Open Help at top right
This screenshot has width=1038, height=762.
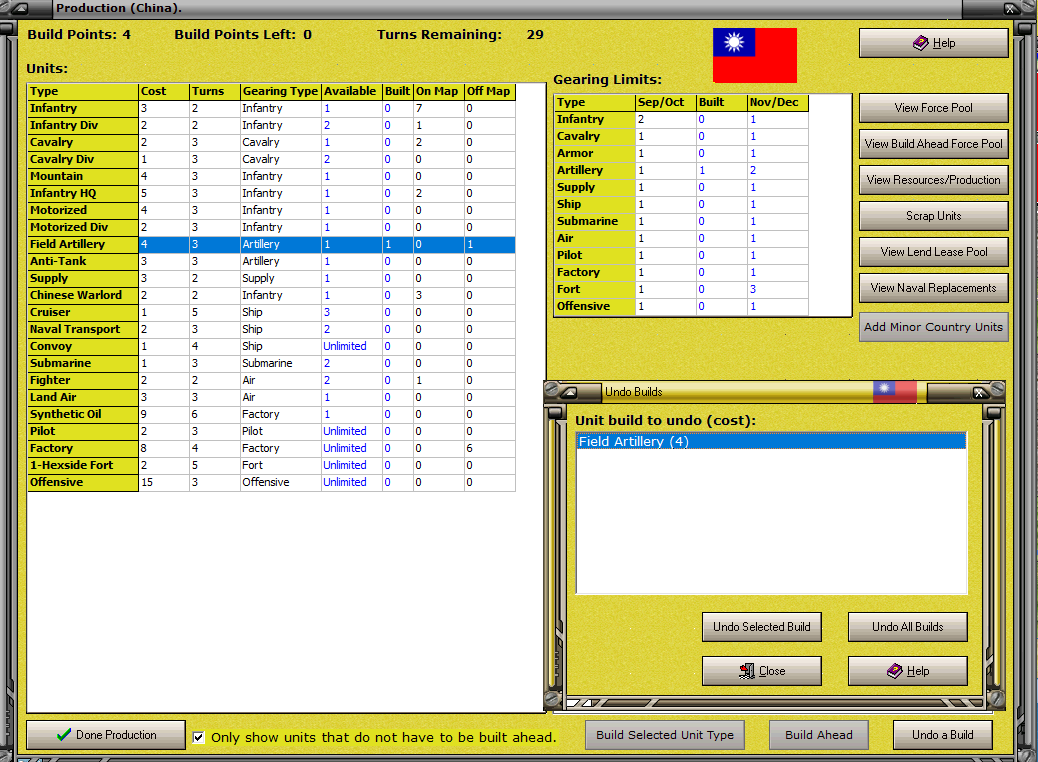coord(933,43)
